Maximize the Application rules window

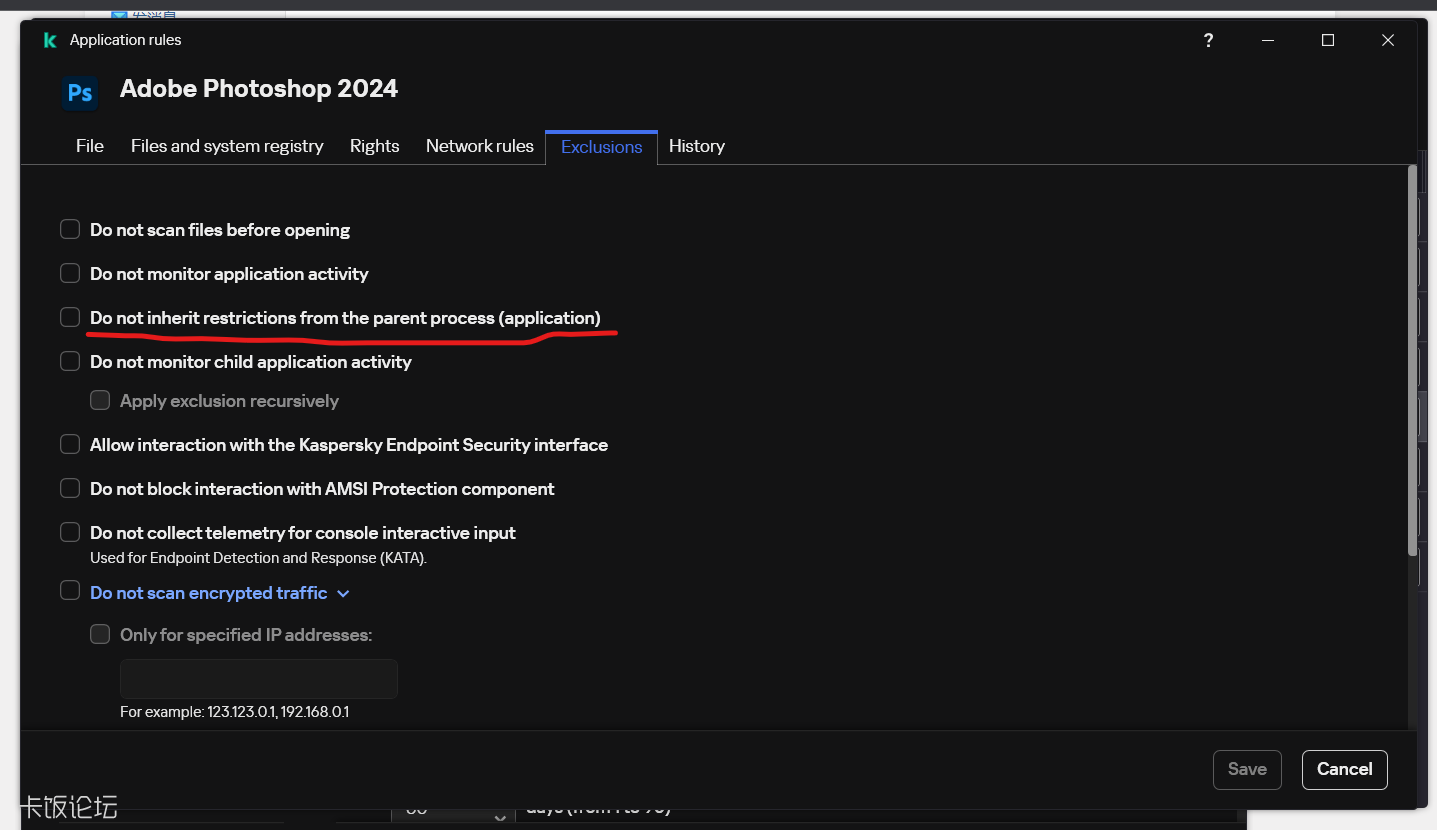click(x=1328, y=40)
